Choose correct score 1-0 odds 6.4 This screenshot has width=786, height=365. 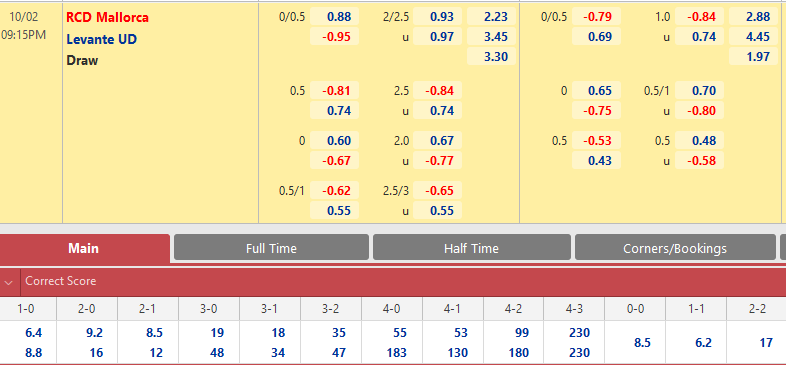coord(34,333)
